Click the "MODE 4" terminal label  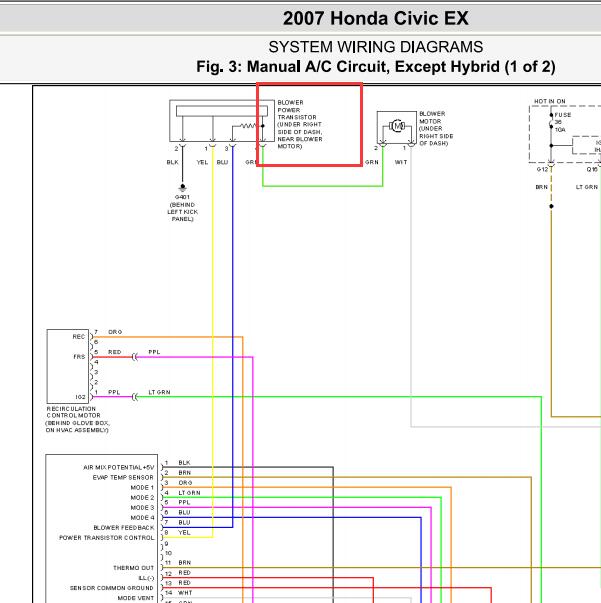142,518
